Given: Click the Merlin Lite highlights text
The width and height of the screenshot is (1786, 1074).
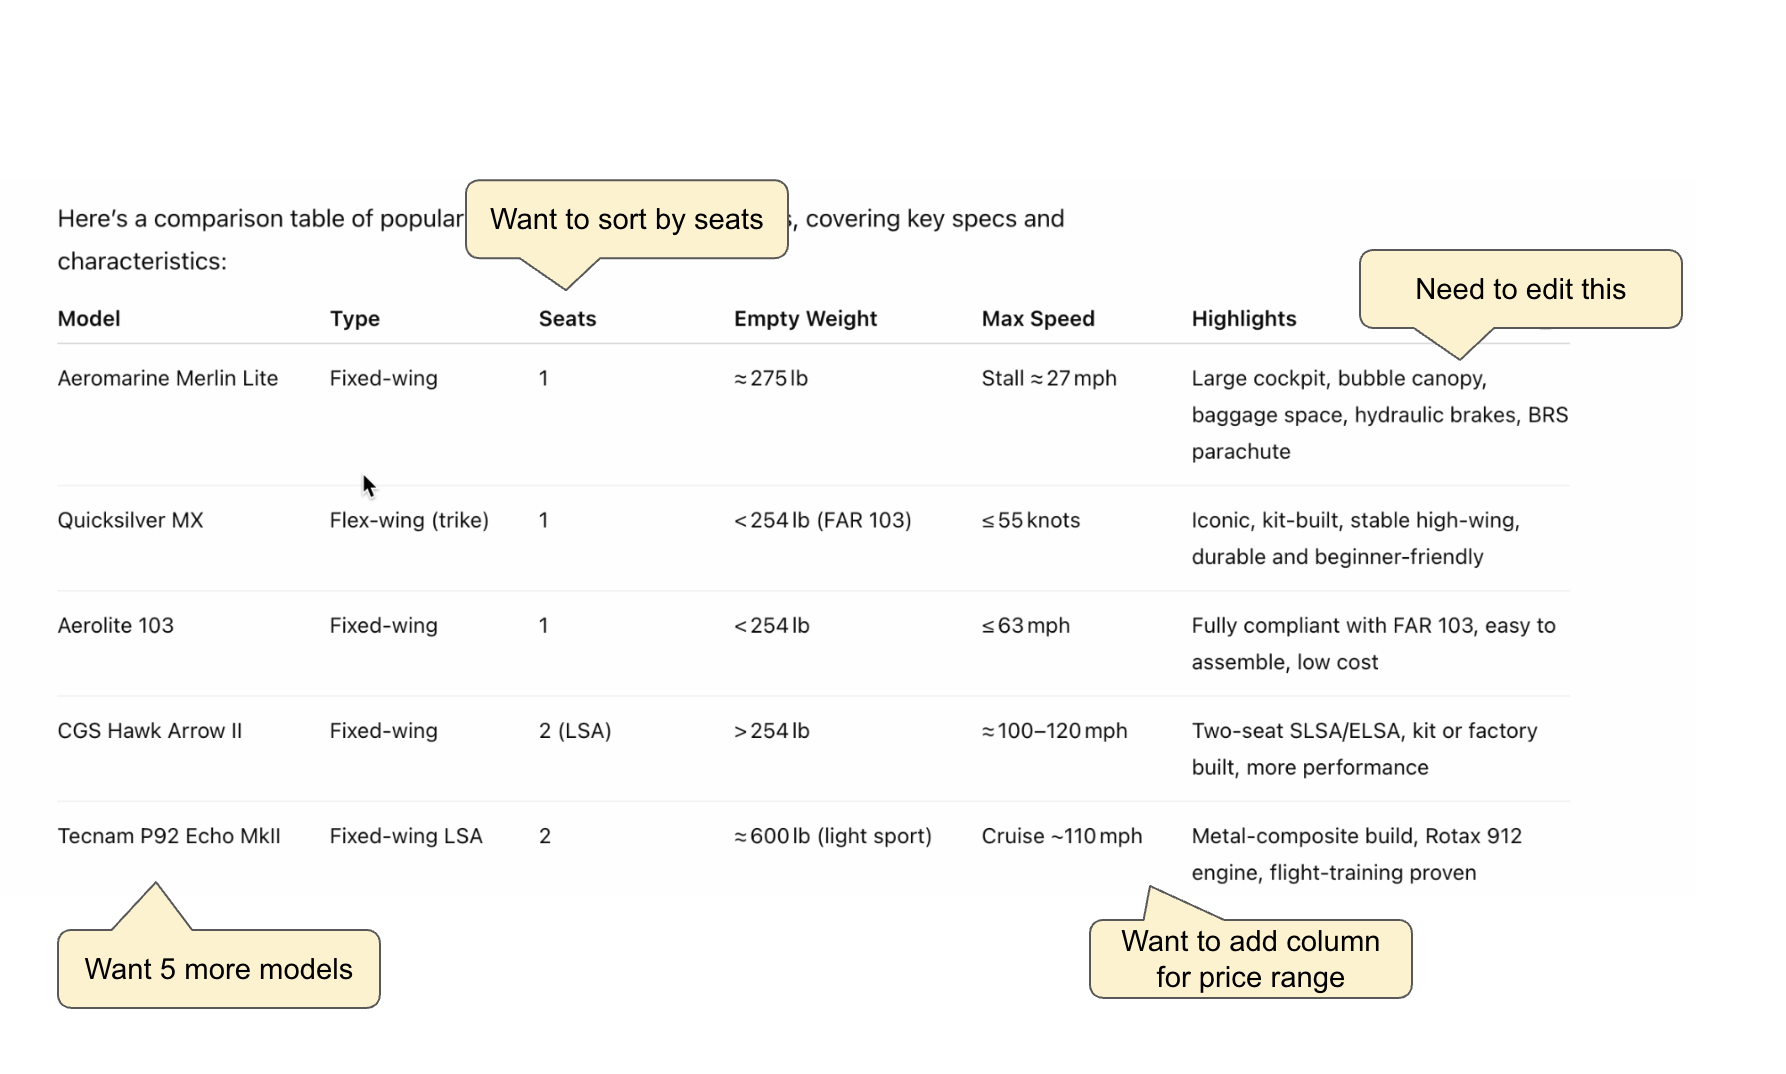Looking at the screenshot, I should (1379, 415).
